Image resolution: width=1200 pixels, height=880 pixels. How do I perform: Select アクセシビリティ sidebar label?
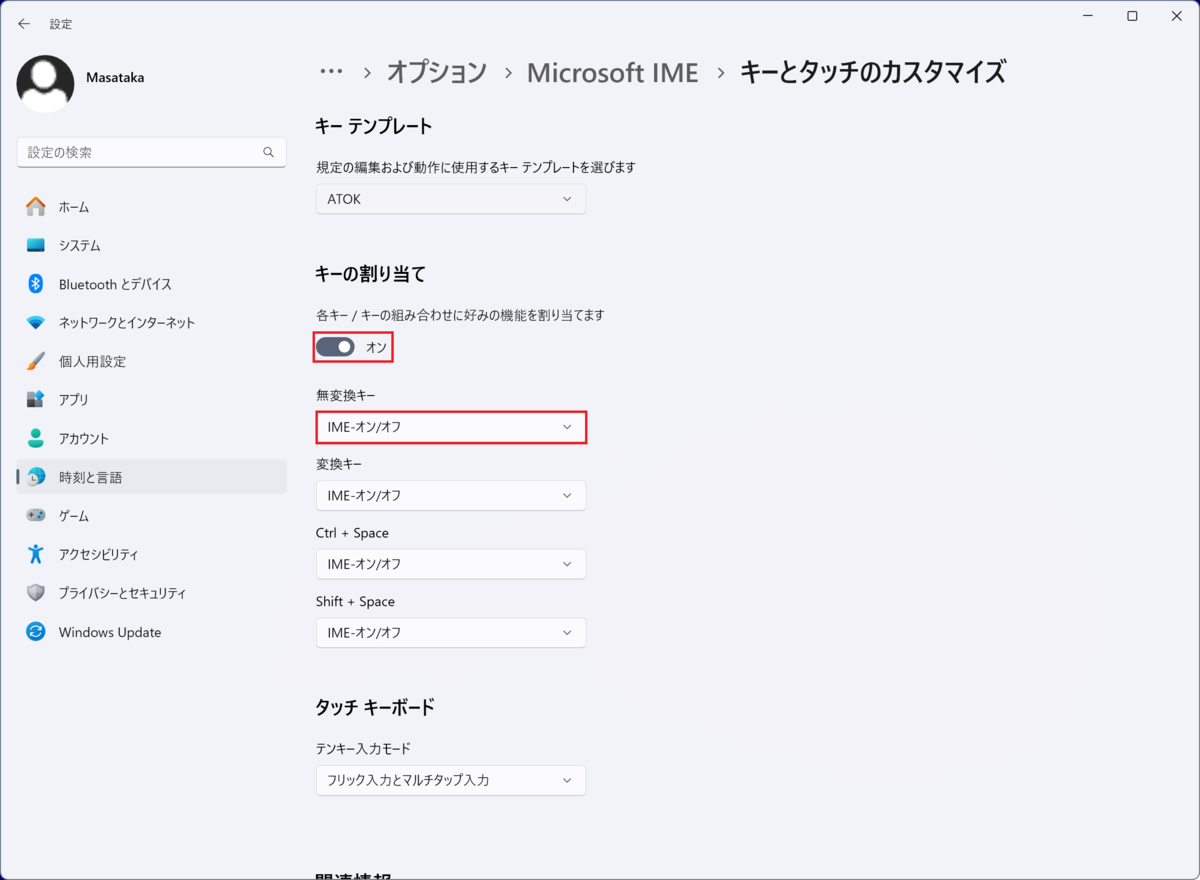[x=99, y=555]
